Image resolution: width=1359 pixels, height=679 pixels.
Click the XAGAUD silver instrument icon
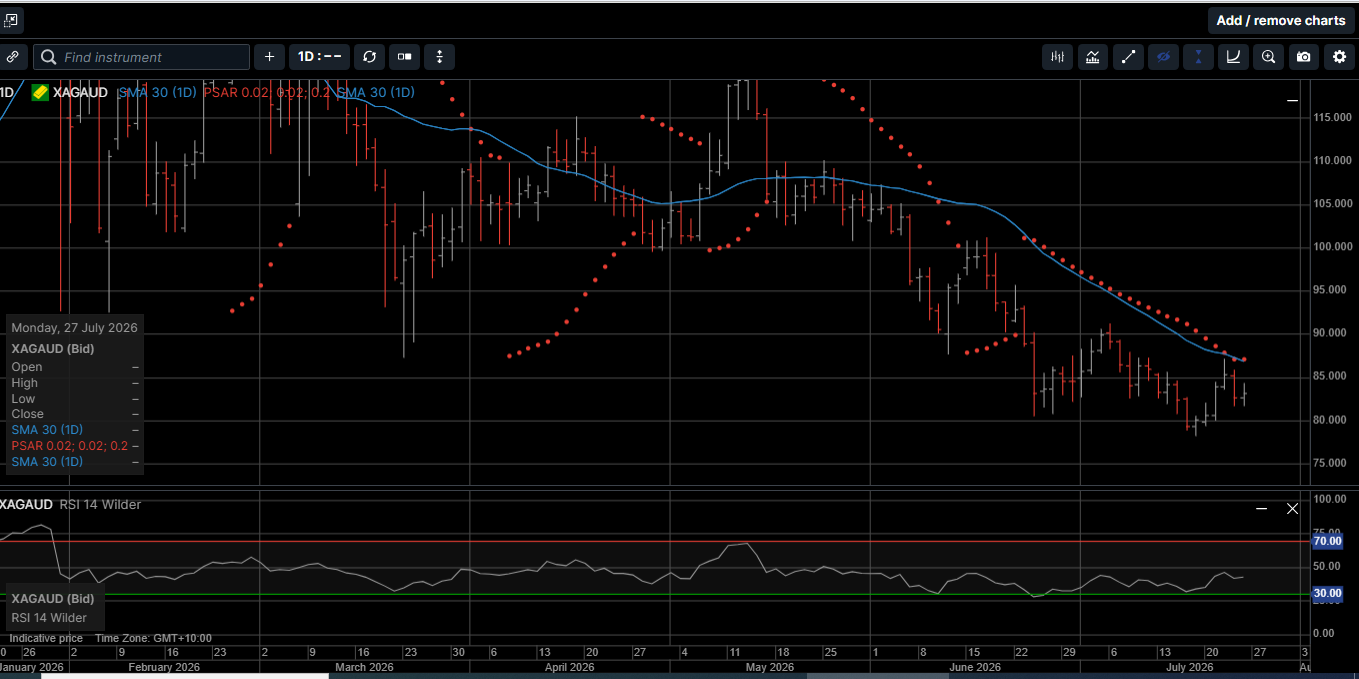coord(40,92)
